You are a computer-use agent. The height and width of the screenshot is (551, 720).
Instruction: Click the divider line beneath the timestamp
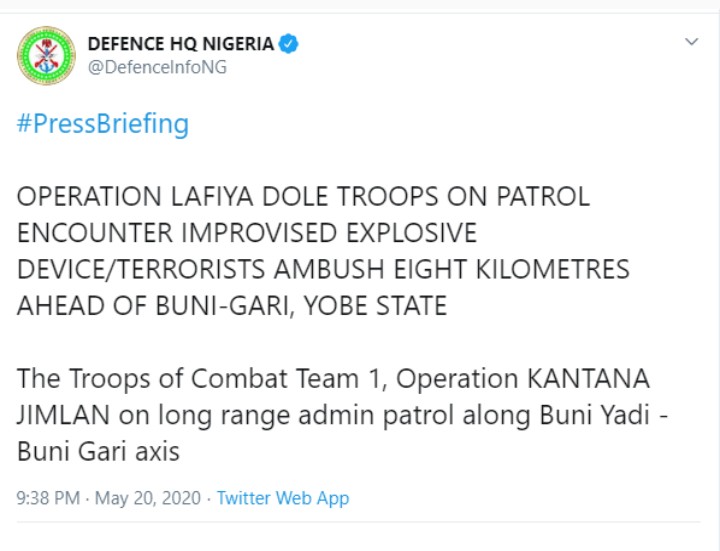click(x=358, y=522)
